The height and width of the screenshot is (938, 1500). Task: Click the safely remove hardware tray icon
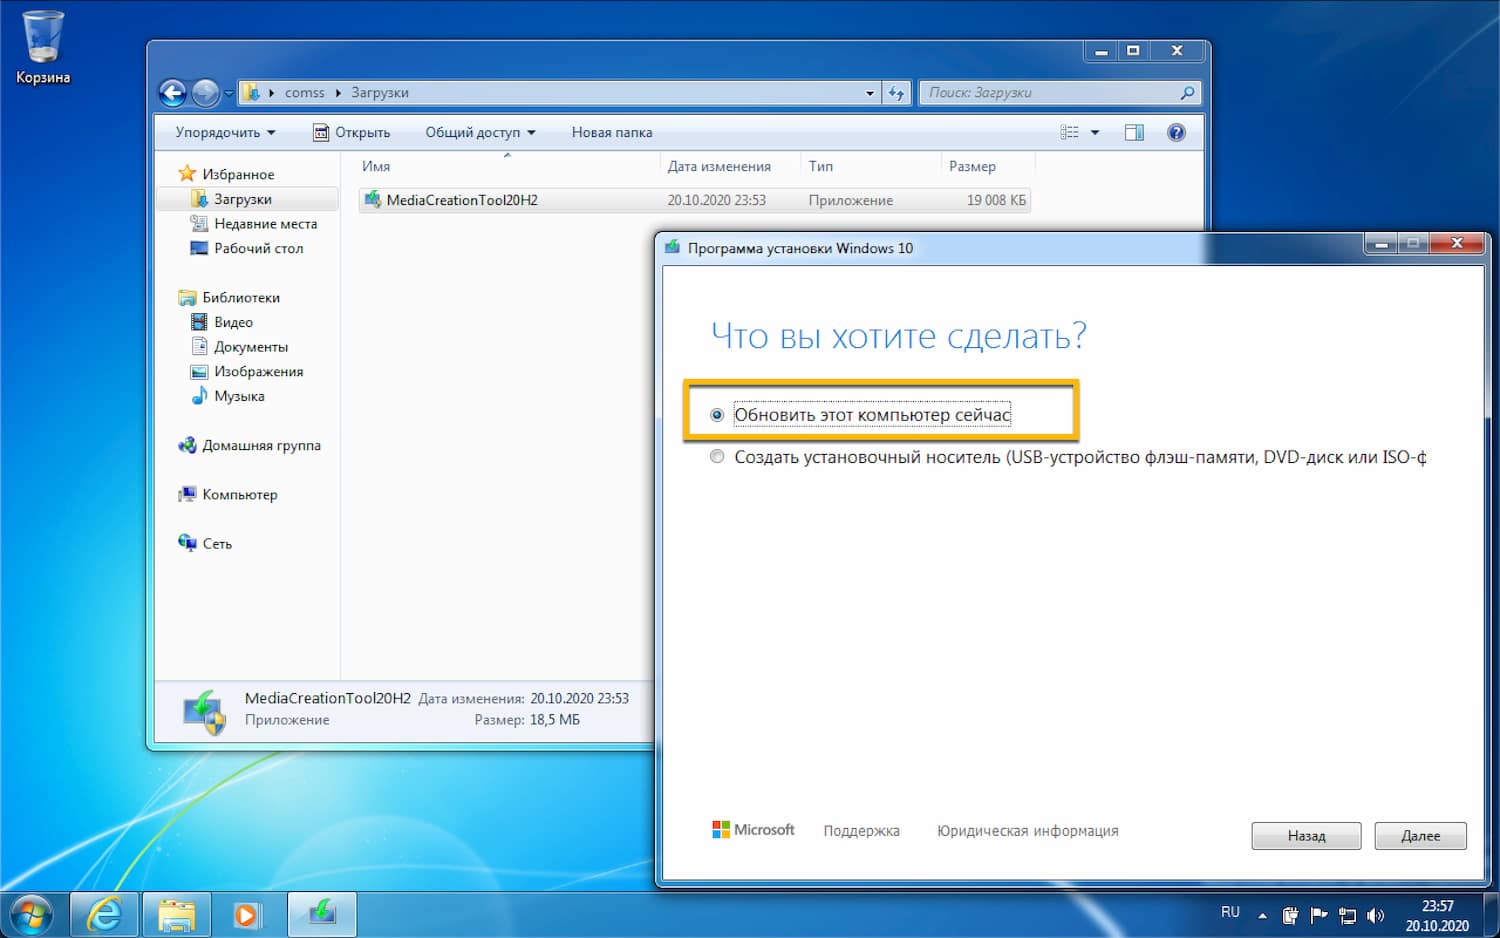coord(1291,915)
